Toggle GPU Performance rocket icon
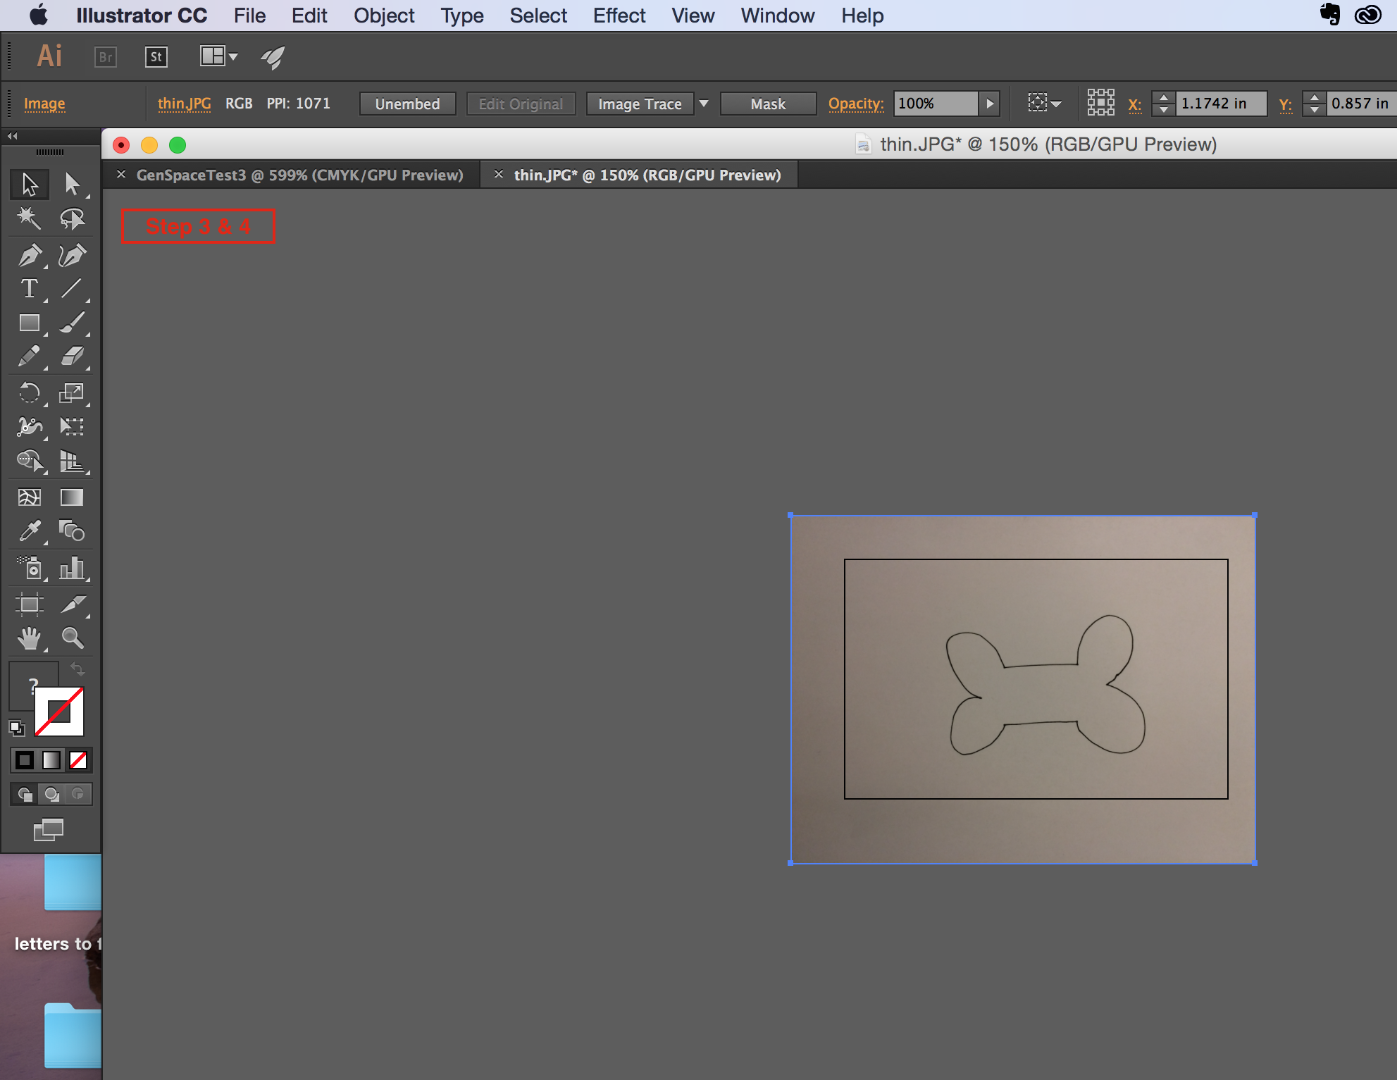The height and width of the screenshot is (1080, 1397). [x=273, y=57]
